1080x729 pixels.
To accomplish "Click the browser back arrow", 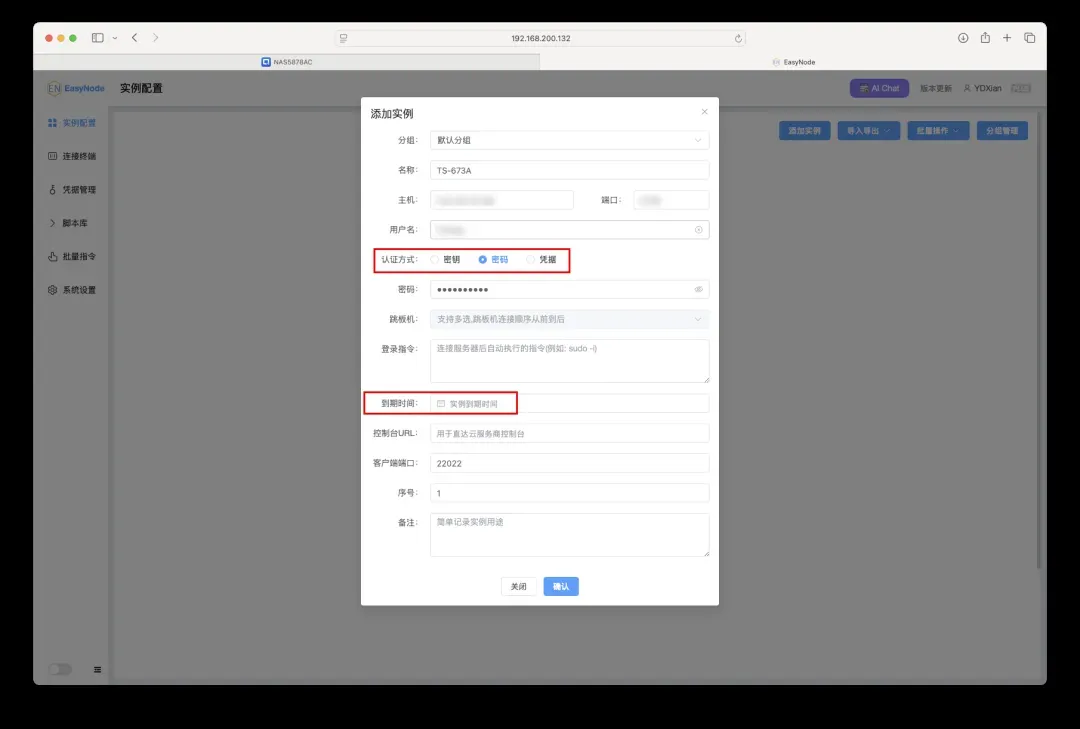I will pyautogui.click(x=134, y=38).
